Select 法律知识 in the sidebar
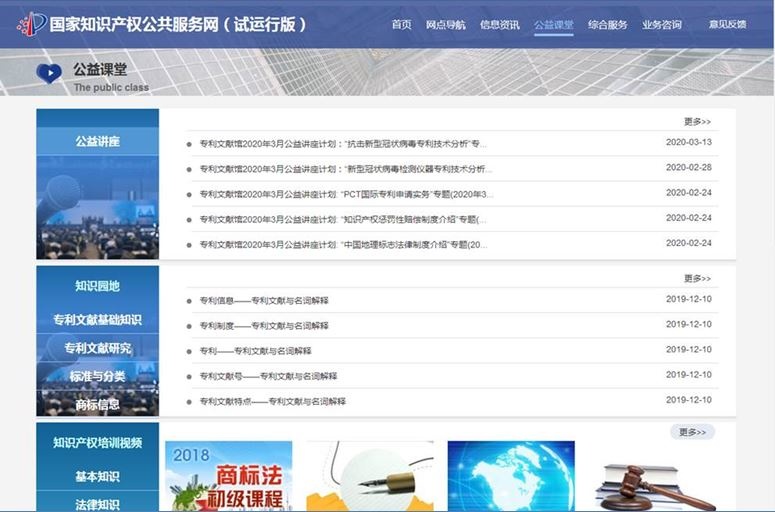Image resolution: width=775 pixels, height=512 pixels. [x=97, y=504]
